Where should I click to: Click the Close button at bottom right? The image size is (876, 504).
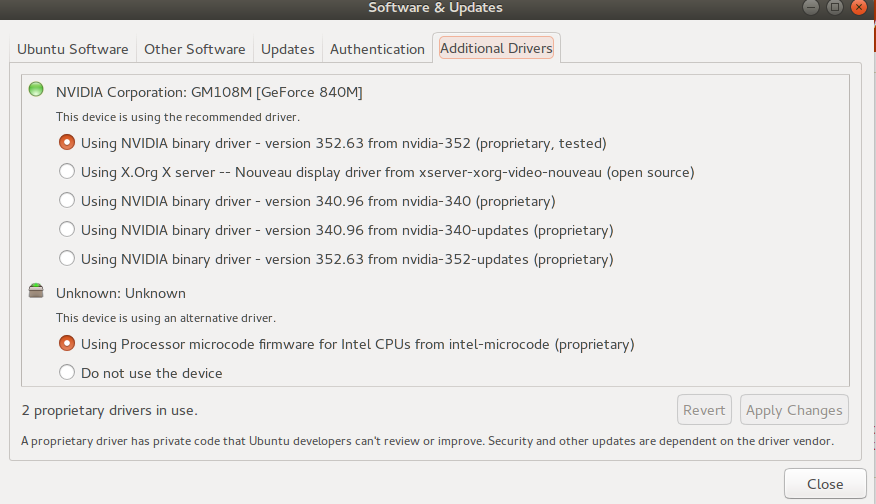[x=825, y=484]
